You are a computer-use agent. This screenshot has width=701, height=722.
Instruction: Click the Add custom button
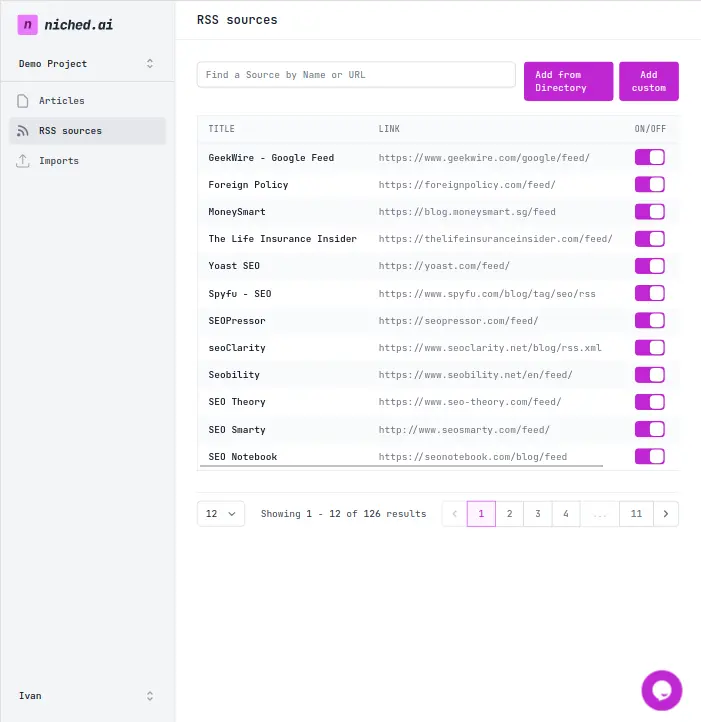coord(648,81)
